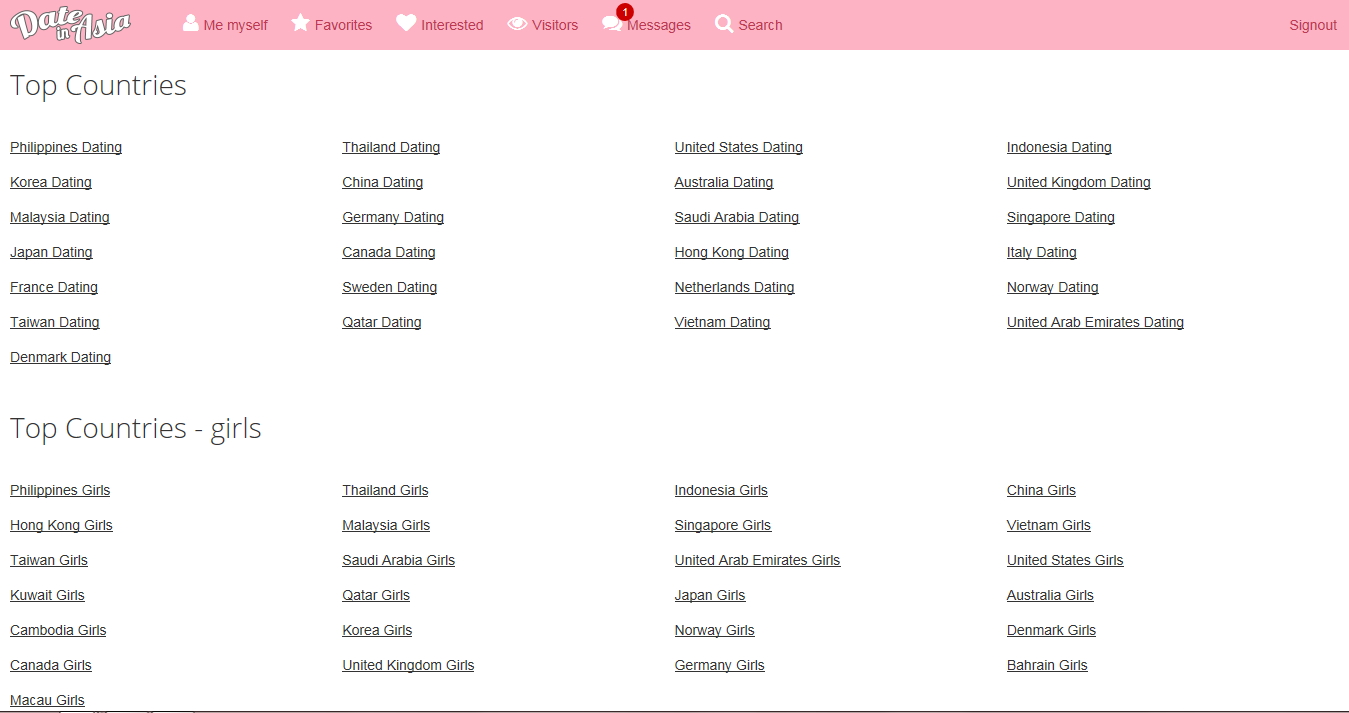This screenshot has width=1349, height=713.
Task: Click the Me myself person icon
Action: point(191,23)
